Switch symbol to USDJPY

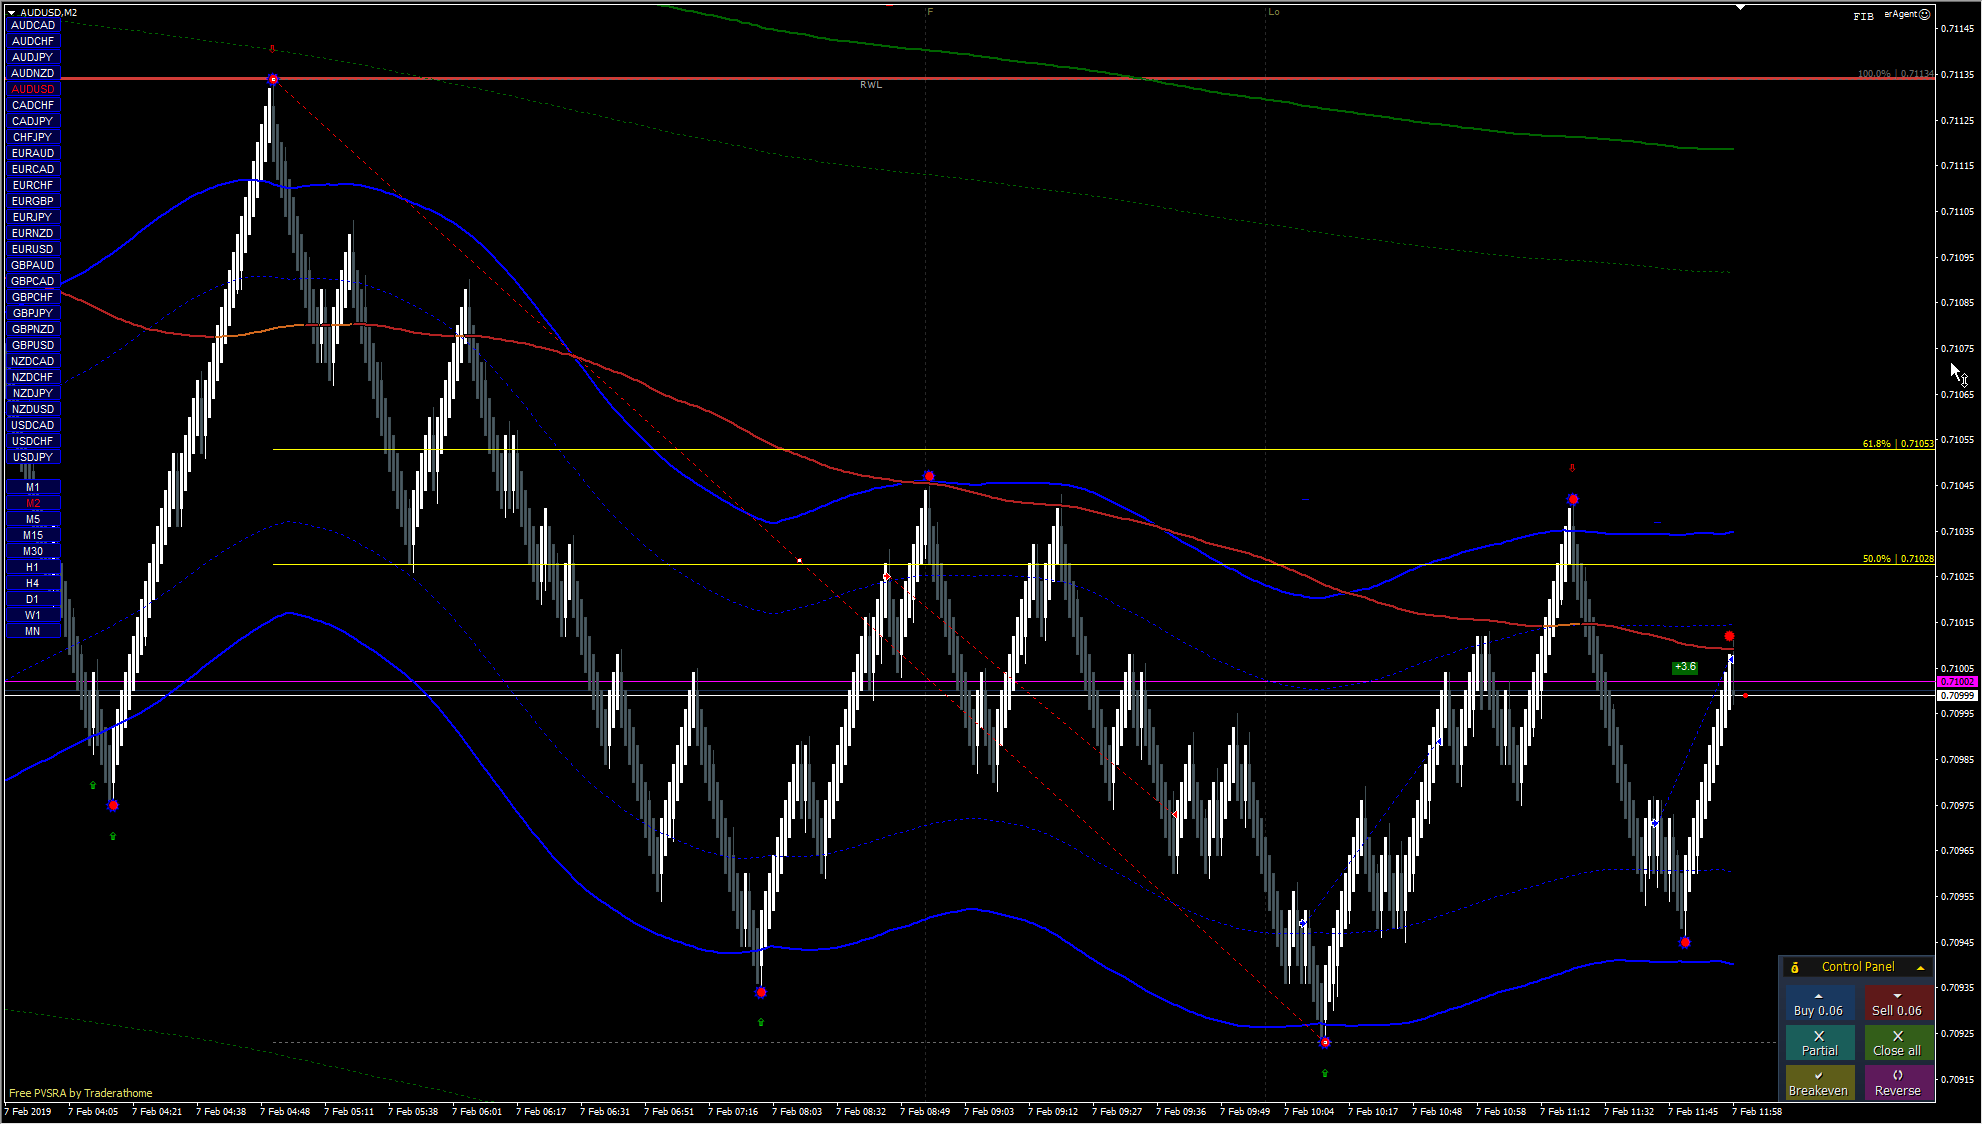[x=33, y=457]
